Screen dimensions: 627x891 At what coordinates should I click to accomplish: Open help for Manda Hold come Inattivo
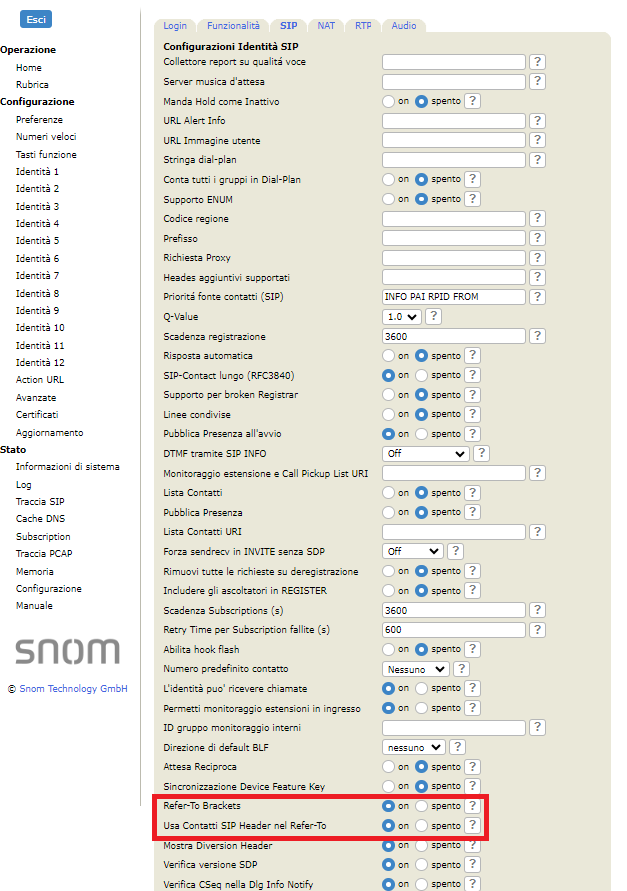coord(472,101)
